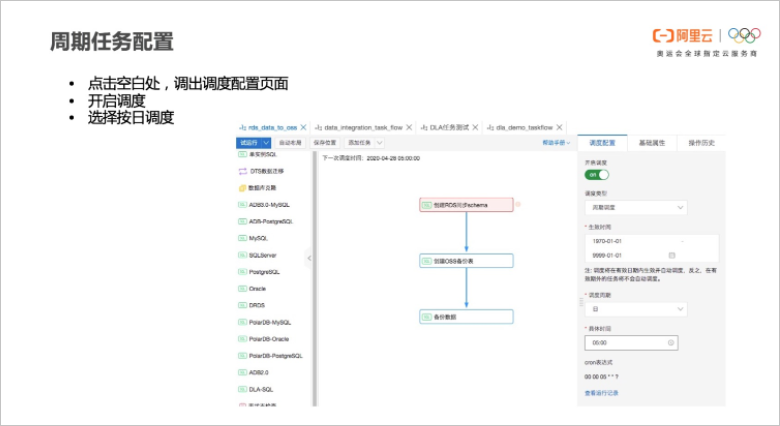Click the 添加任务 button
The width and height of the screenshot is (780, 426).
coord(359,143)
